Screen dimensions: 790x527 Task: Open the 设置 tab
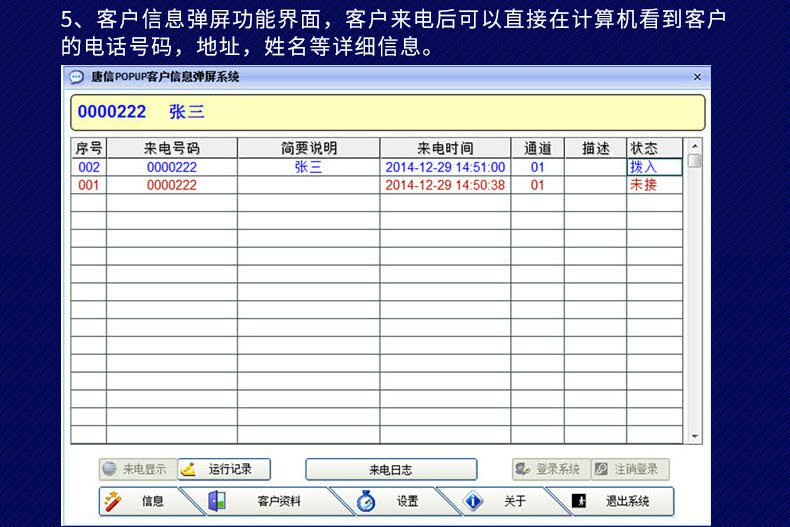click(x=396, y=501)
